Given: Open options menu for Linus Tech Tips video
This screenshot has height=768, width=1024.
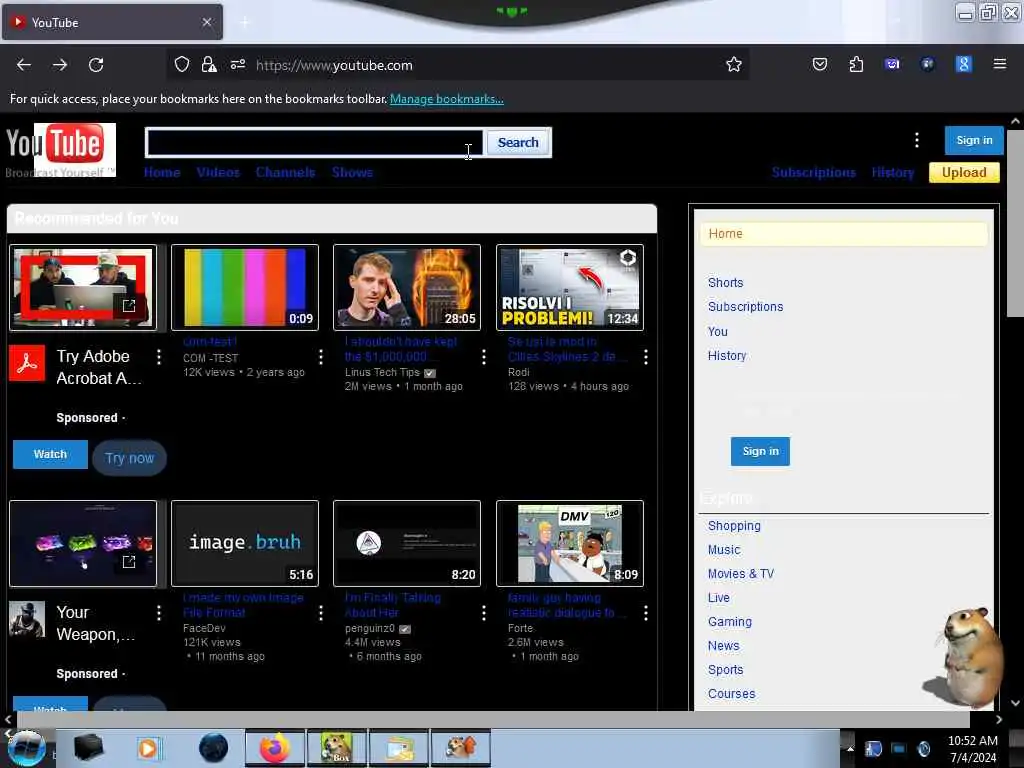Looking at the screenshot, I should point(483,357).
